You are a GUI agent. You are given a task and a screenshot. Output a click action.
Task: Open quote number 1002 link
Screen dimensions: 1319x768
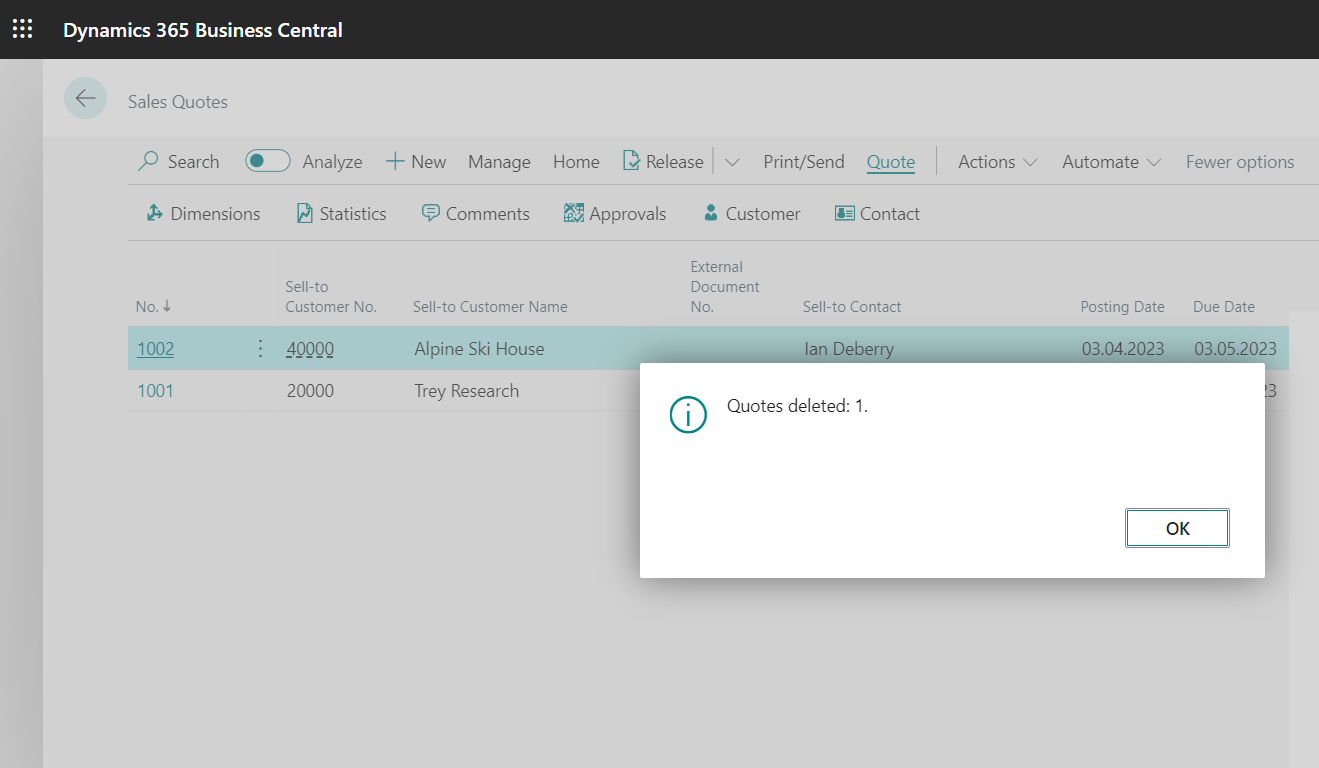[155, 349]
